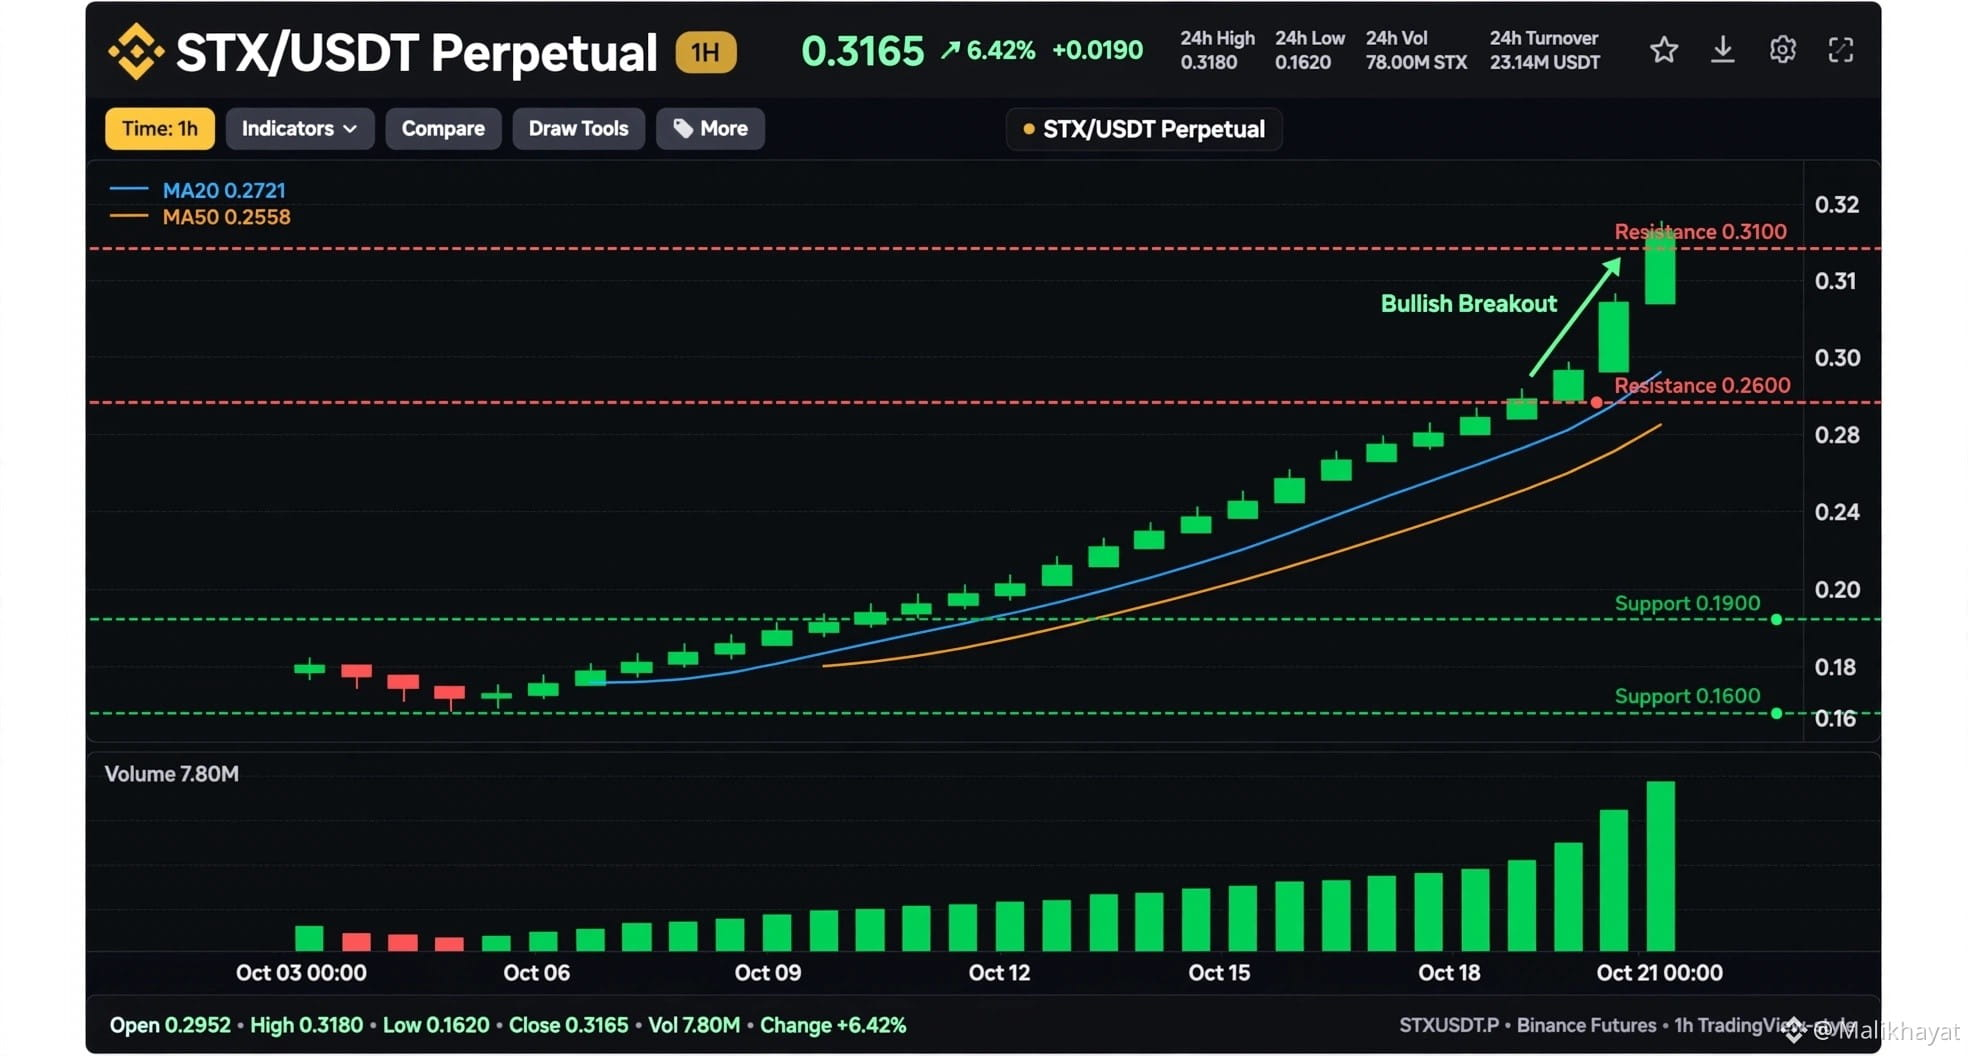Click the Support 0.1600 label

click(x=1687, y=697)
